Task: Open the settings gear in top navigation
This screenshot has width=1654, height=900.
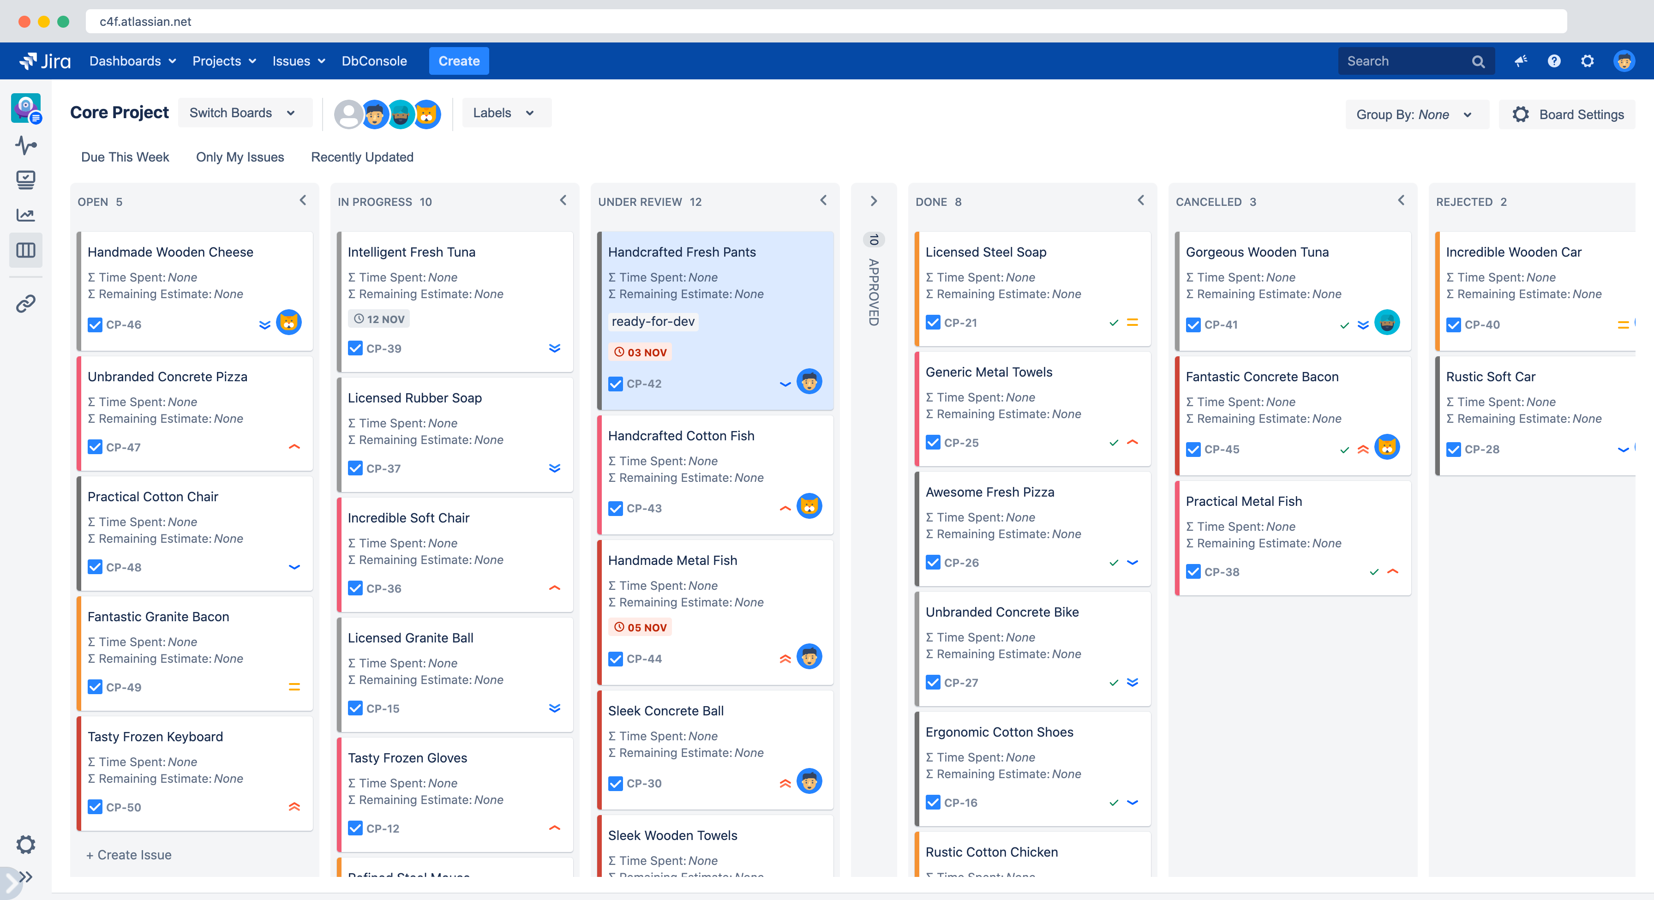Action: (x=1587, y=61)
